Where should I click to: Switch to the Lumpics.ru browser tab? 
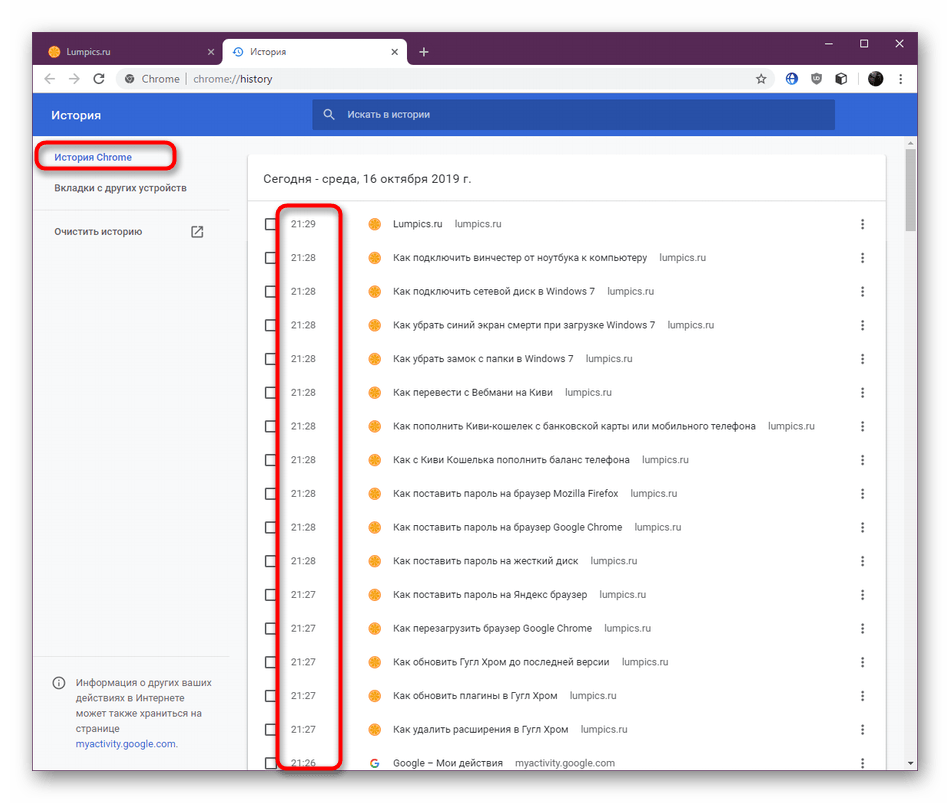(128, 52)
